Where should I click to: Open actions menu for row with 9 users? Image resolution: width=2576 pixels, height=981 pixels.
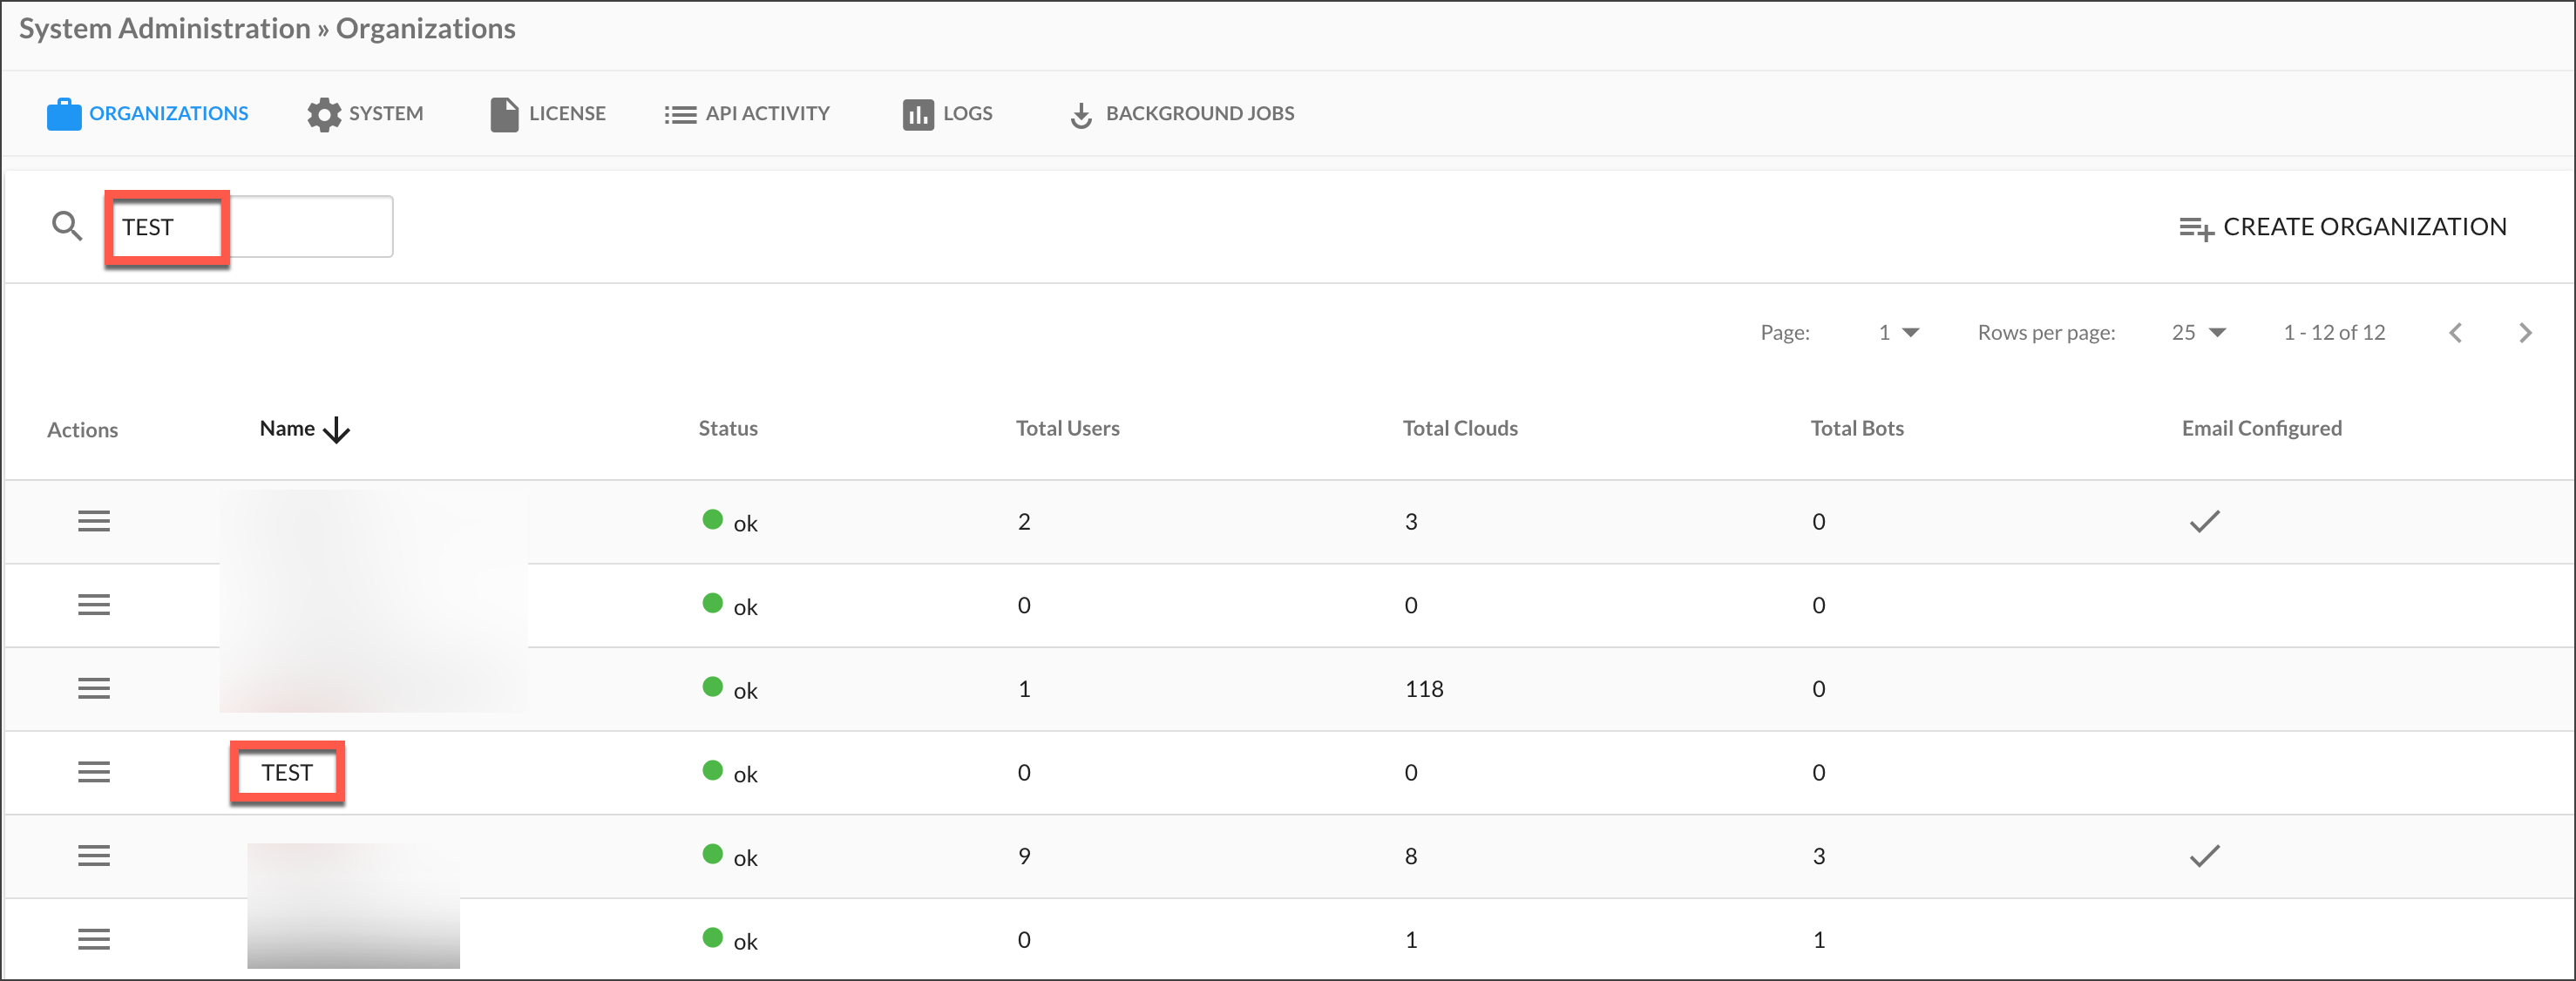(94, 856)
